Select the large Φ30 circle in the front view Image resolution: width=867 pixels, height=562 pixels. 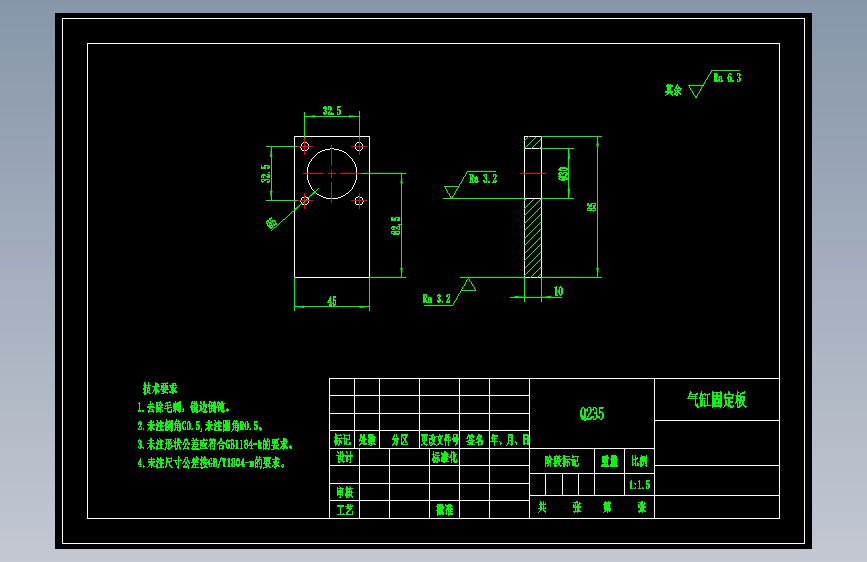(x=332, y=174)
